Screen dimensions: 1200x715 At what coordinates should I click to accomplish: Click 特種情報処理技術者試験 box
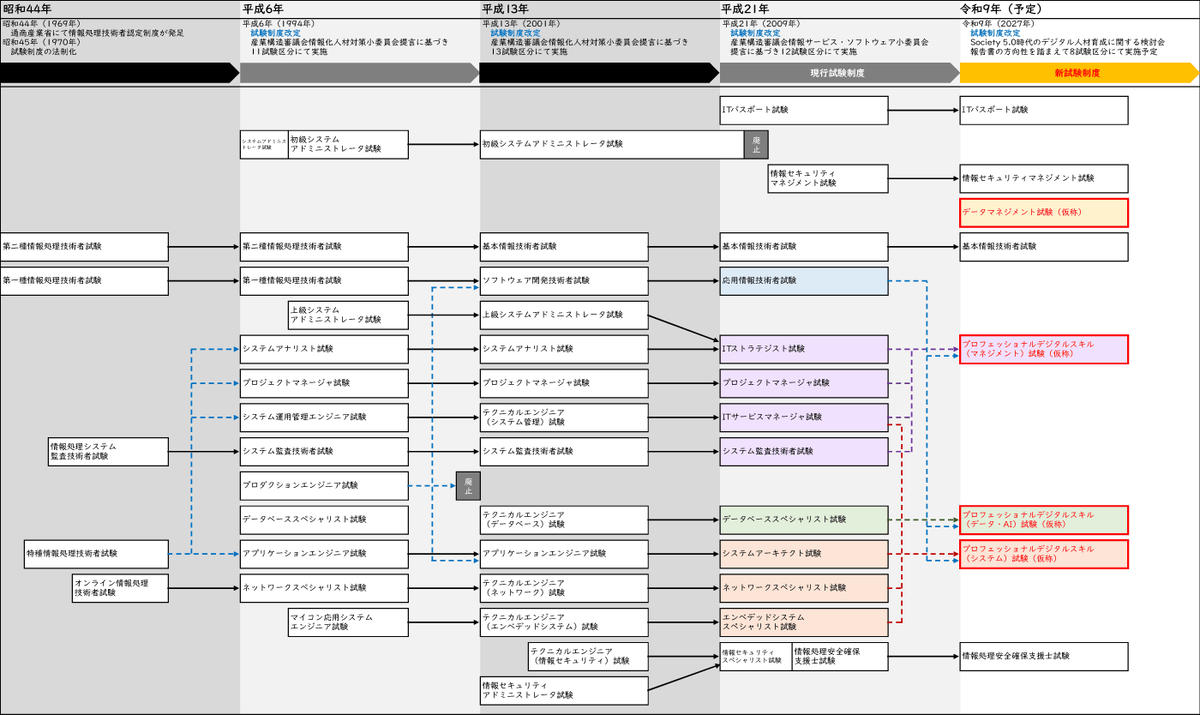click(97, 553)
